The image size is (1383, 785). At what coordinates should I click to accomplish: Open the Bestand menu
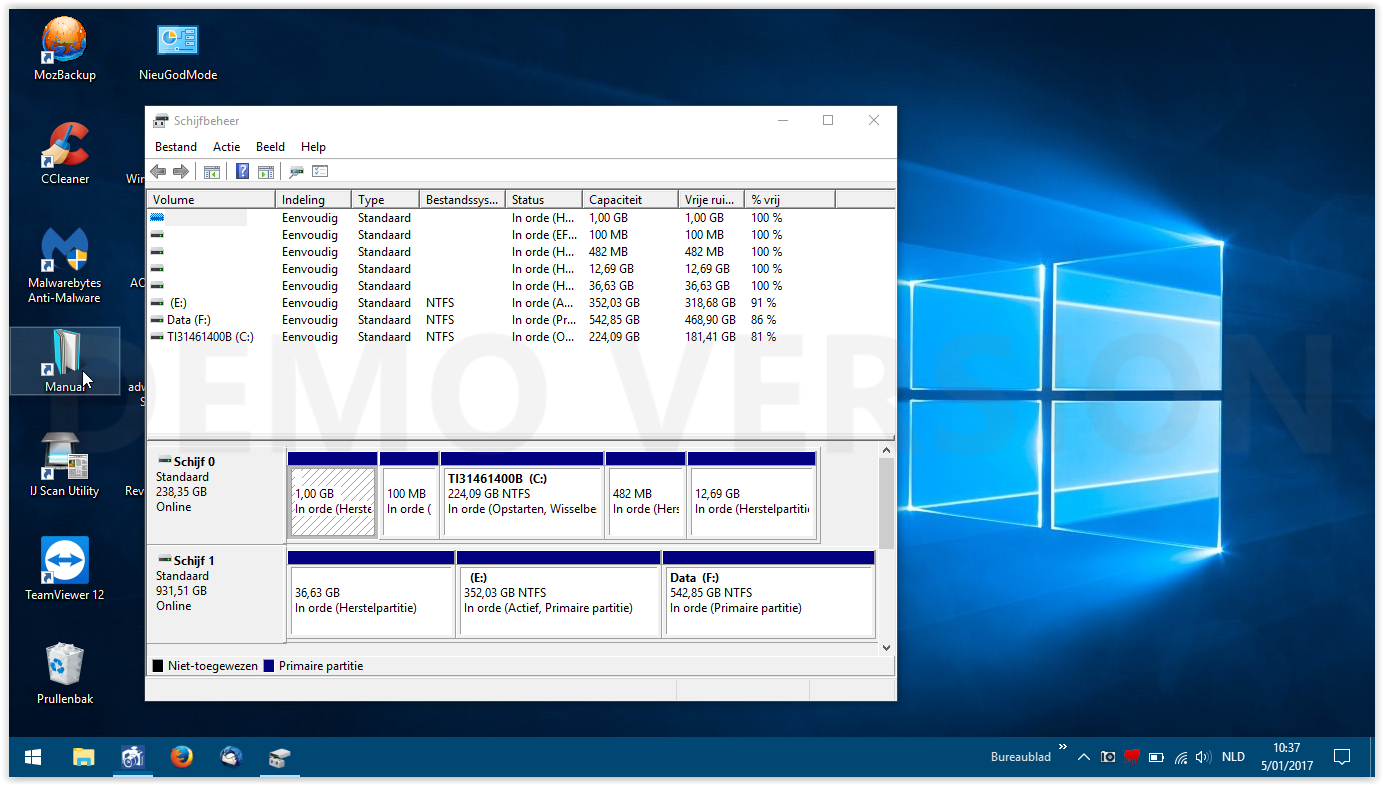point(176,147)
